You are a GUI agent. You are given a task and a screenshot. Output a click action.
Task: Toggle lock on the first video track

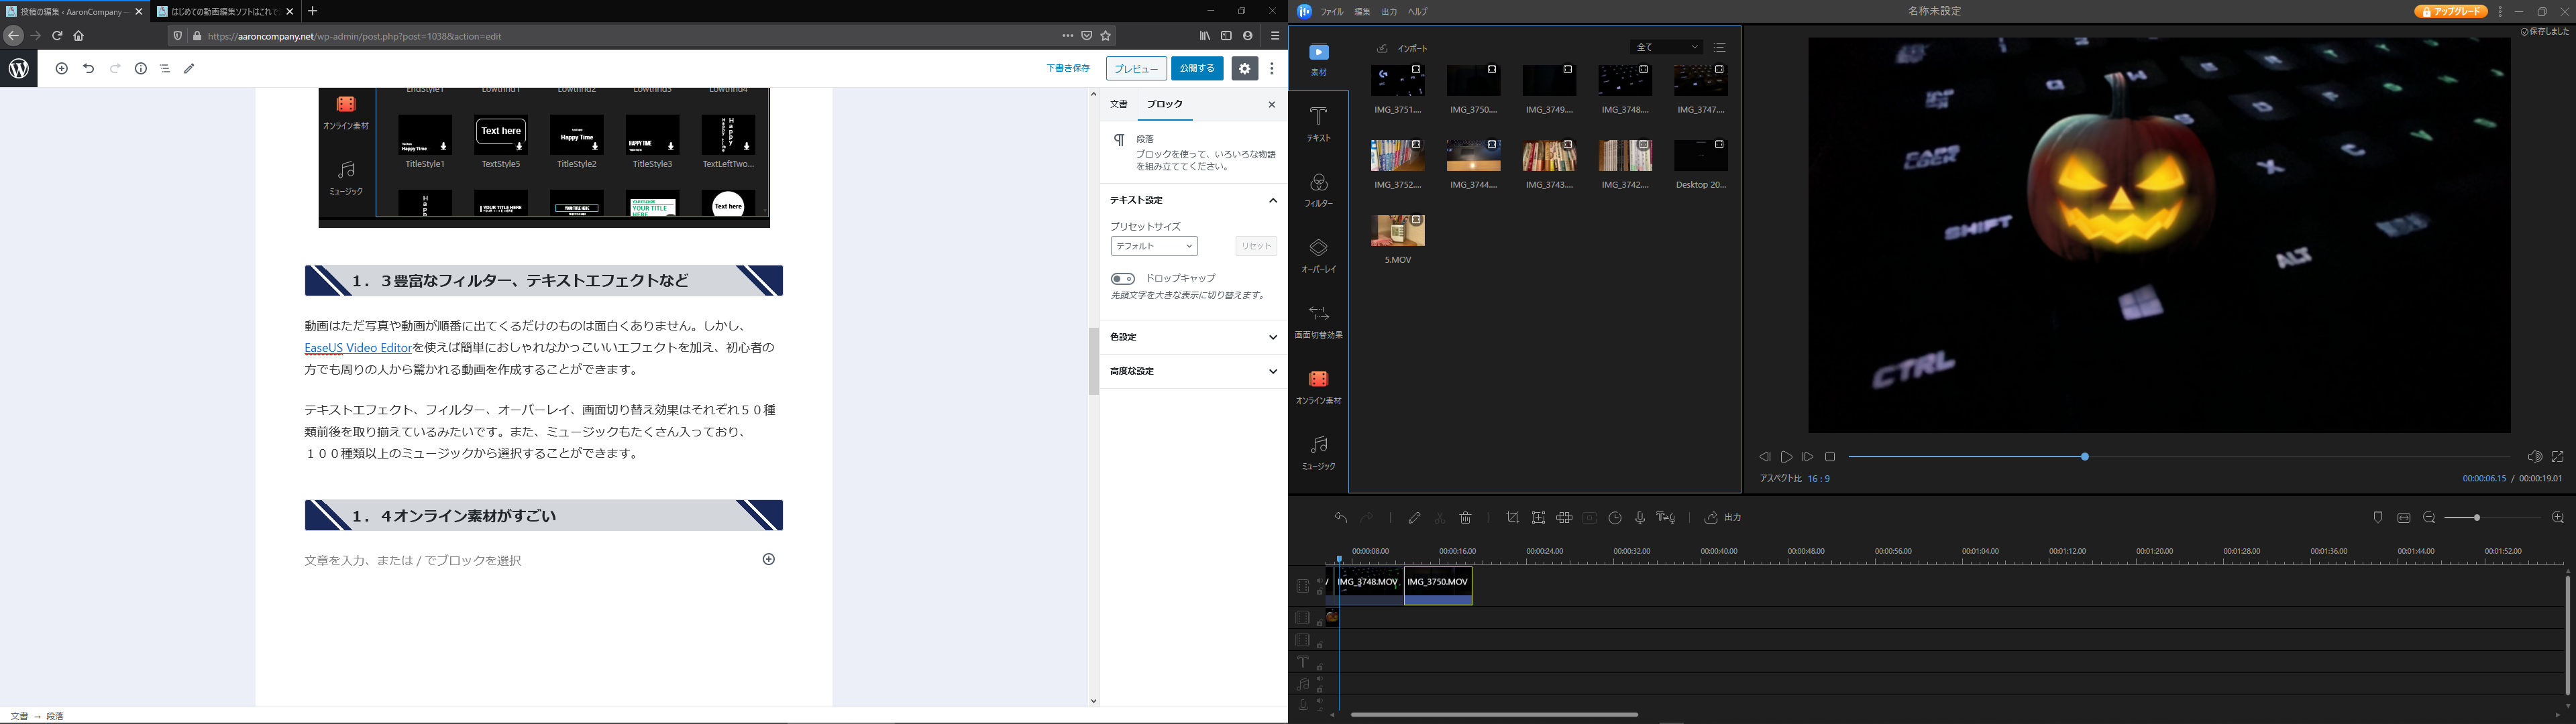tap(1320, 592)
